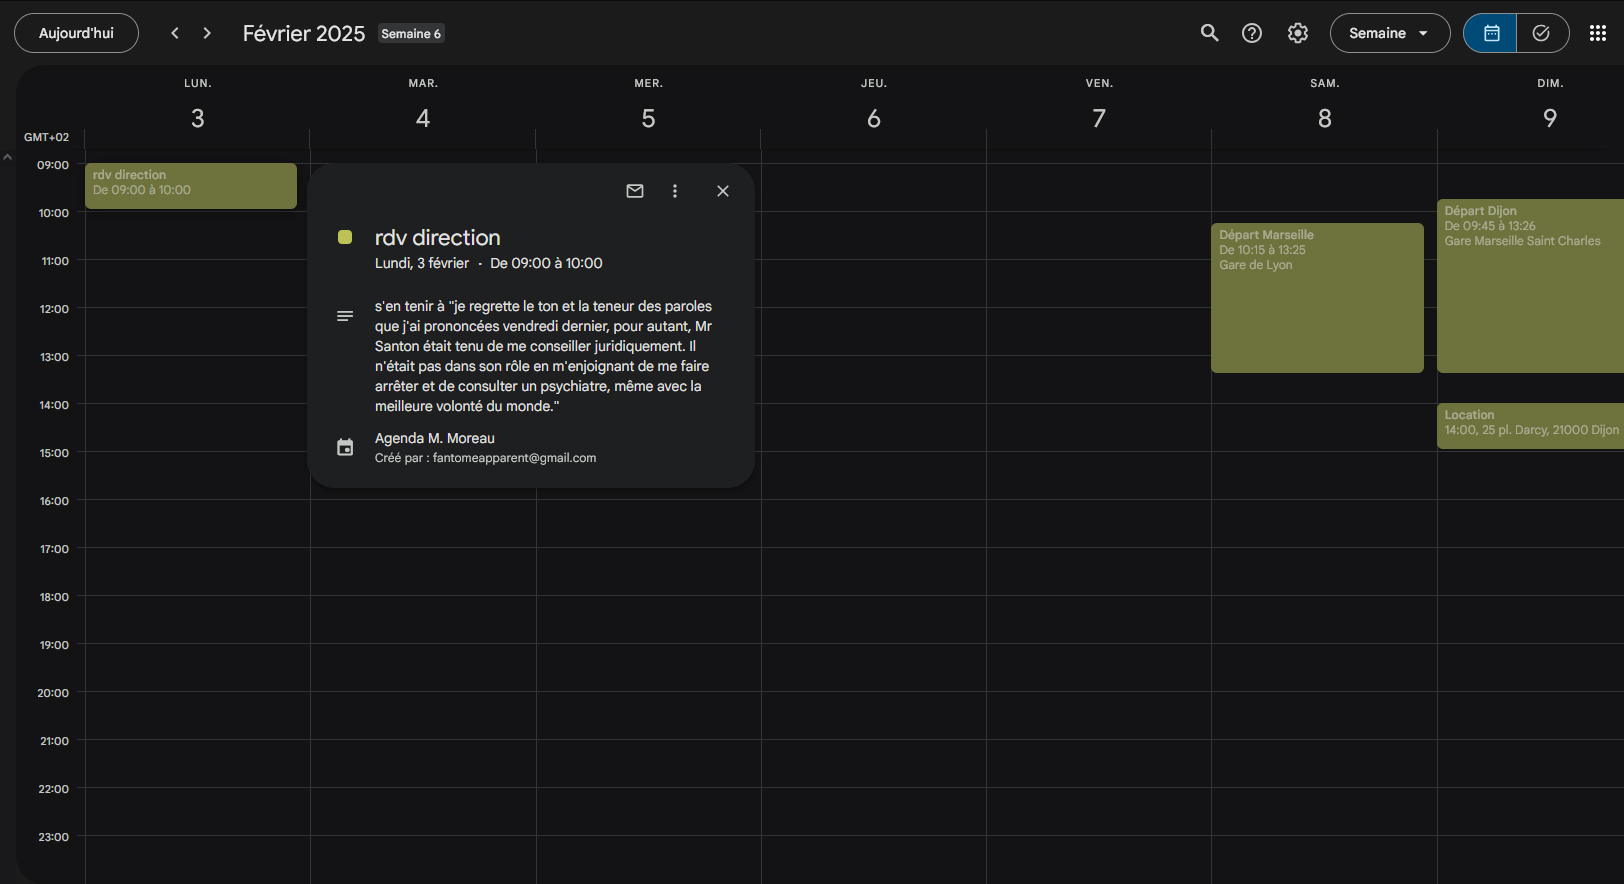
Task: Open the search magnifier icon
Action: pyautogui.click(x=1209, y=33)
